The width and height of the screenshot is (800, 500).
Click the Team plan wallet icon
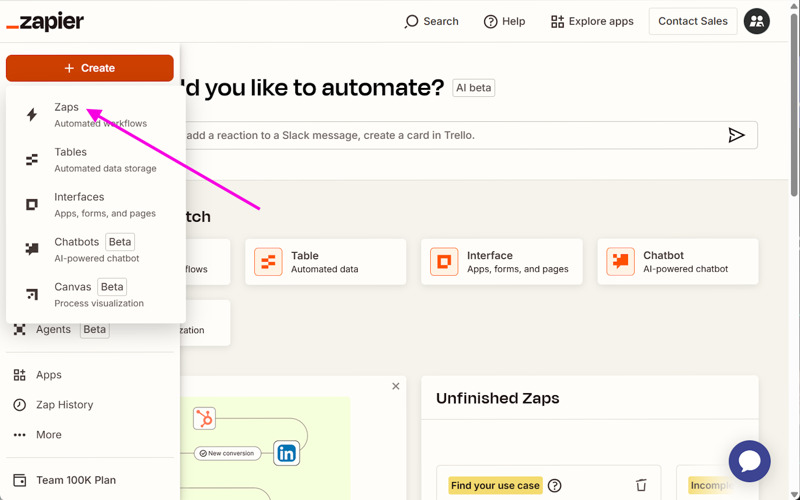point(19,480)
